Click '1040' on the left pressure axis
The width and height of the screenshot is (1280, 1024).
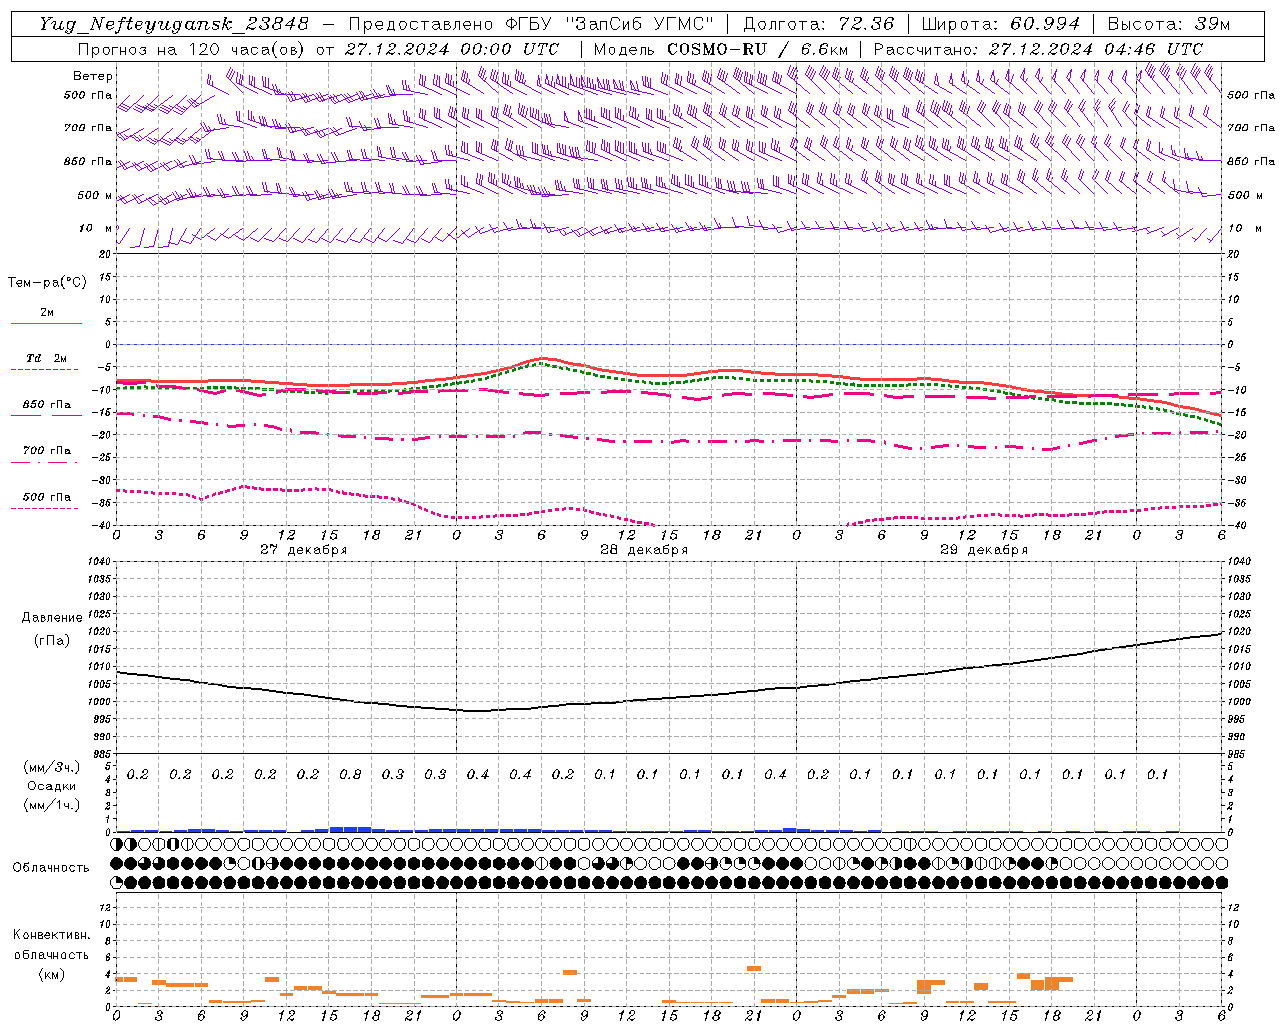click(99, 562)
